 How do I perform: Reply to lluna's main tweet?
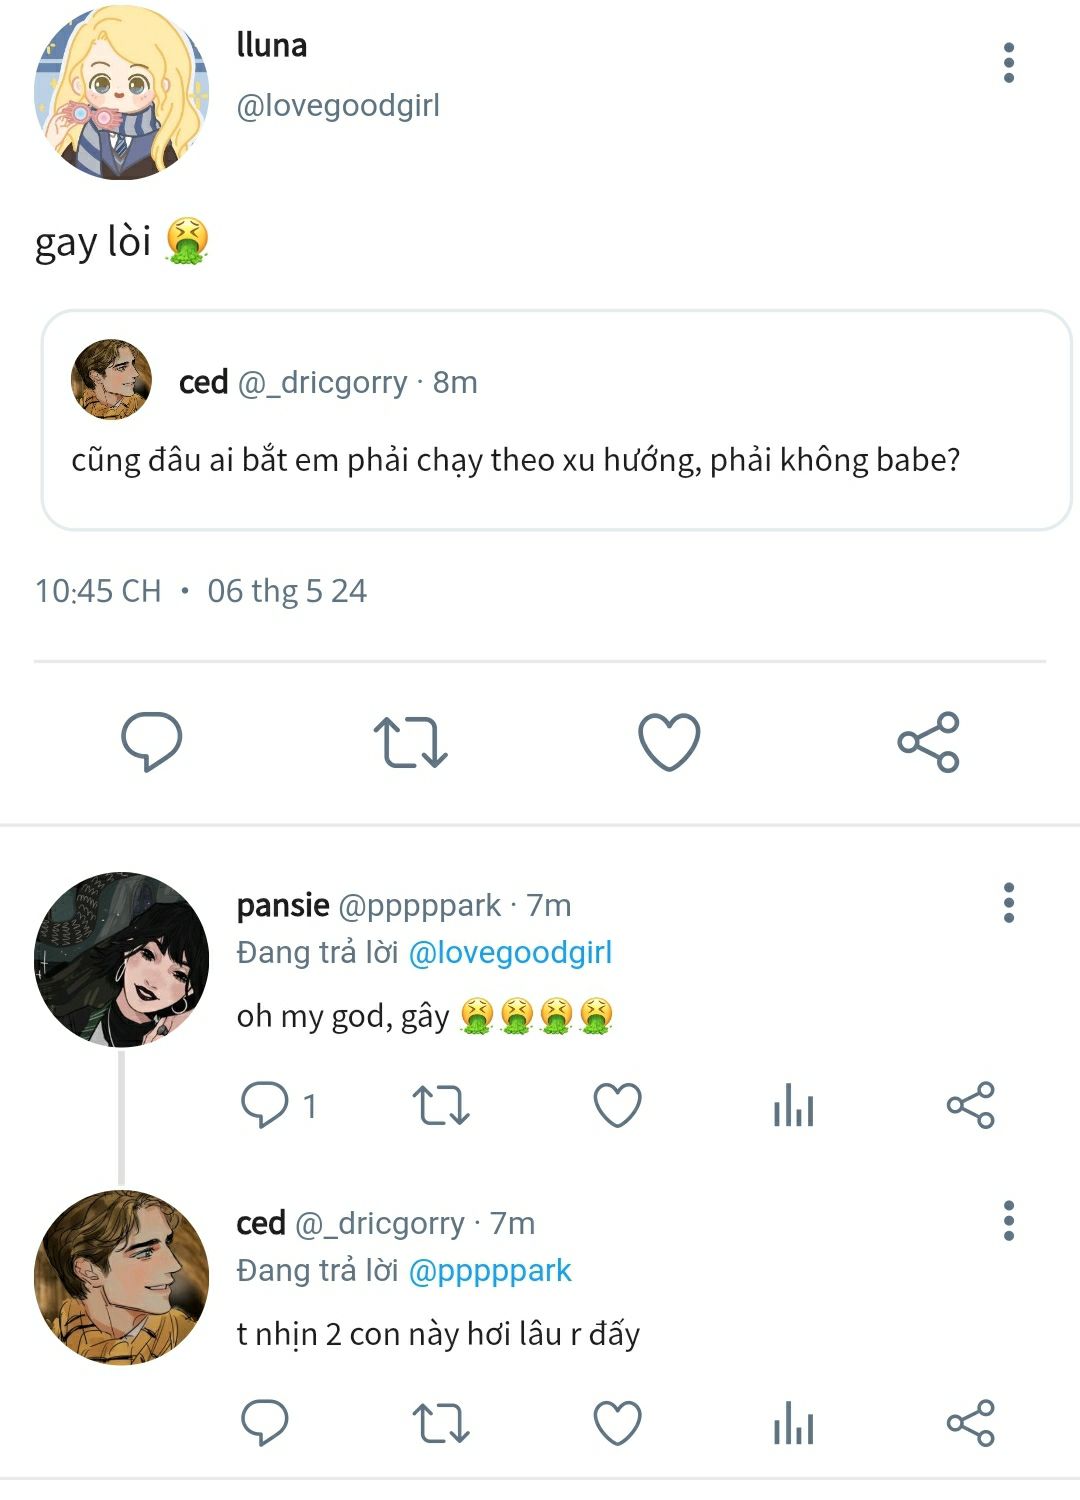151,741
